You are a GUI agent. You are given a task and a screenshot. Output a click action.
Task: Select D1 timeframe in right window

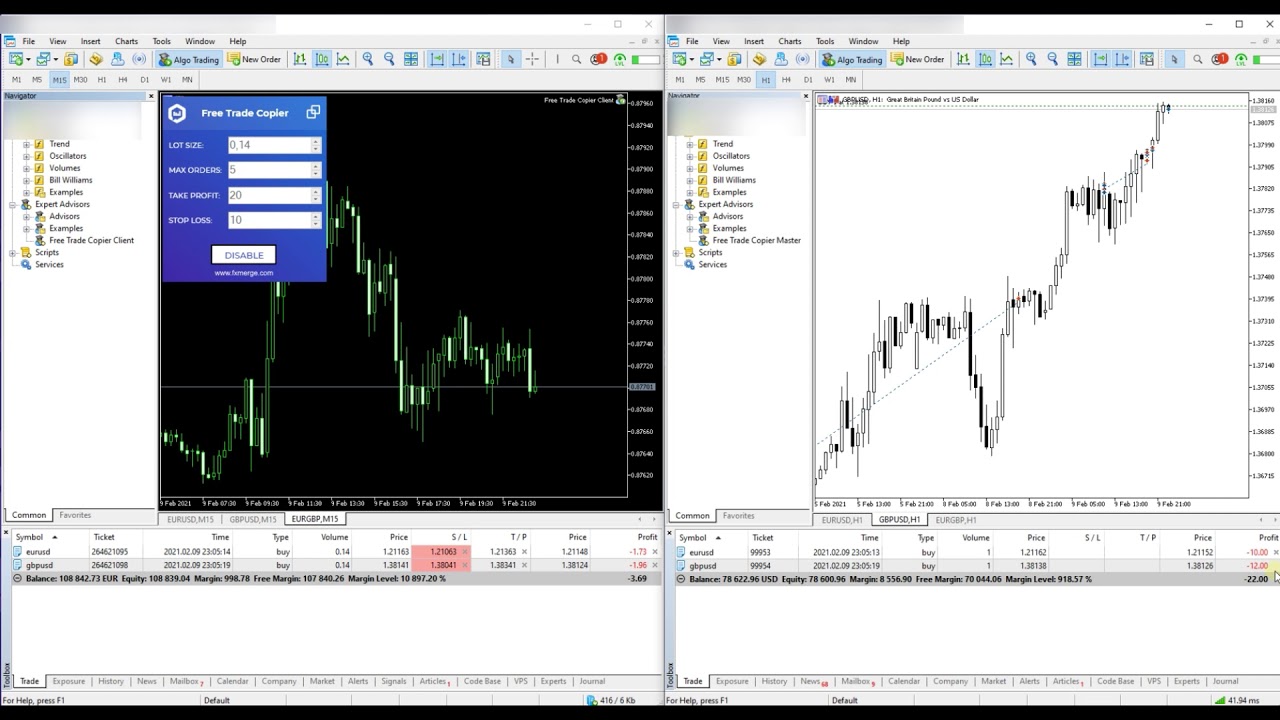point(808,80)
